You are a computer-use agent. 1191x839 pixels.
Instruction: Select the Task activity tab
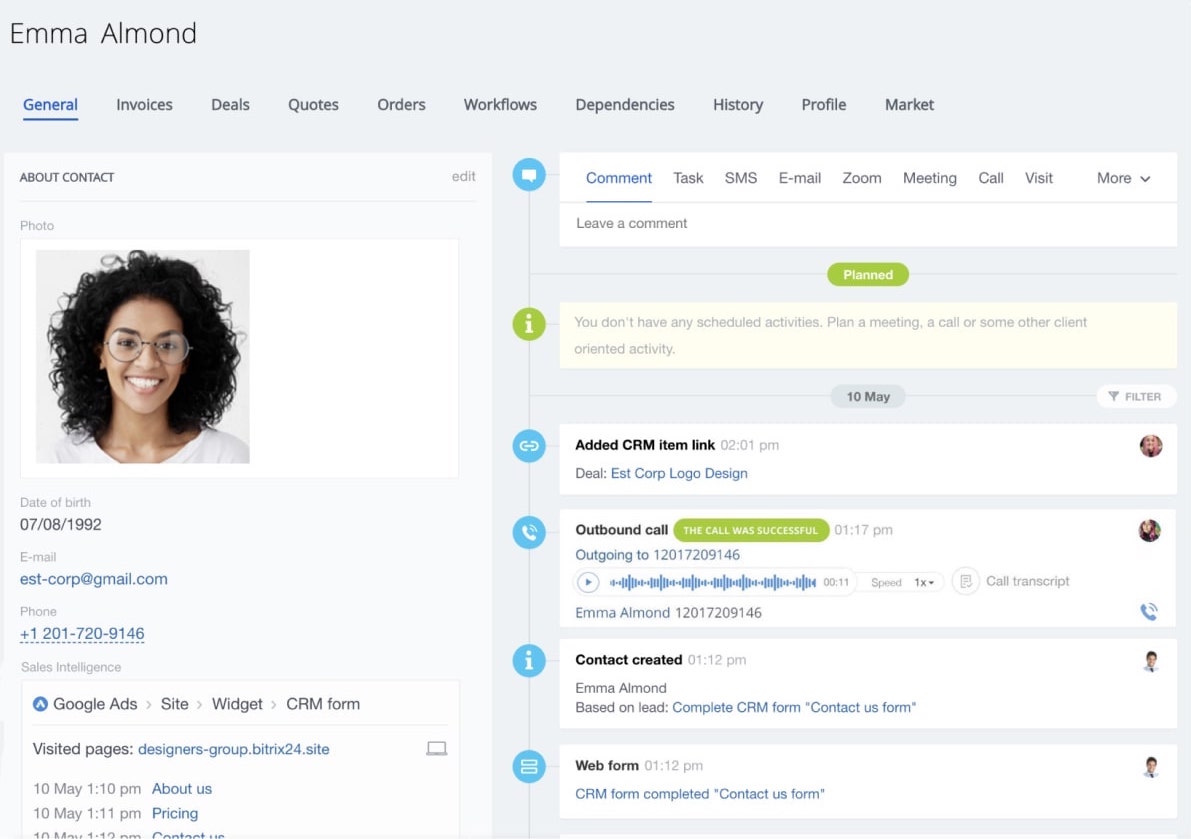point(688,178)
